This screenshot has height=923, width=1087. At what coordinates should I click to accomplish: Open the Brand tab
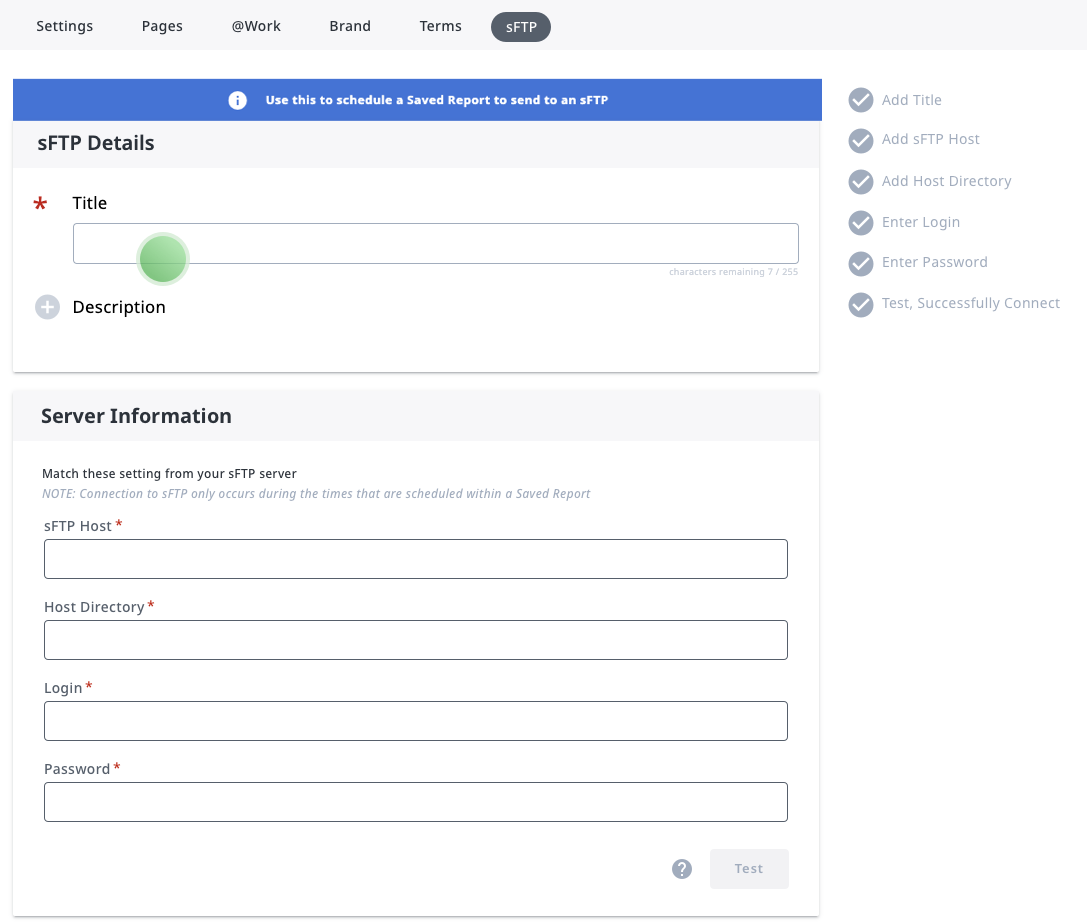pos(350,26)
